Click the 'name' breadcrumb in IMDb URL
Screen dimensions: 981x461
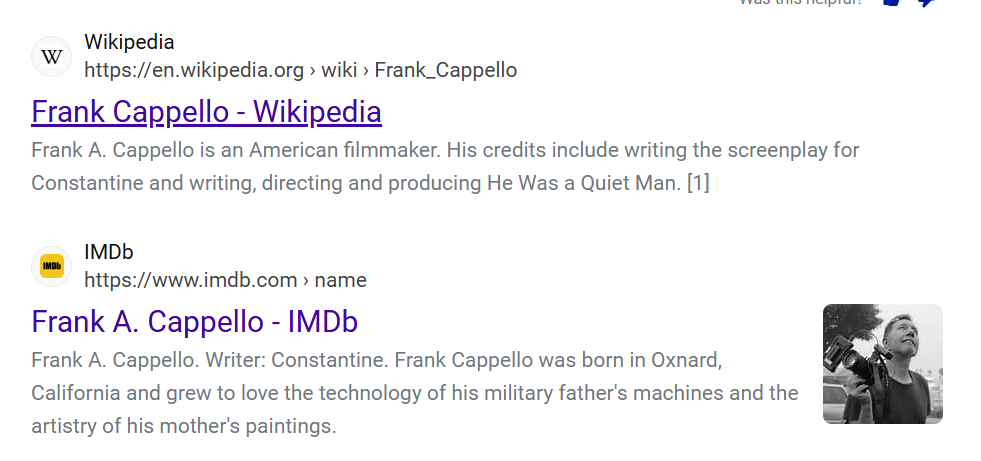pos(340,280)
